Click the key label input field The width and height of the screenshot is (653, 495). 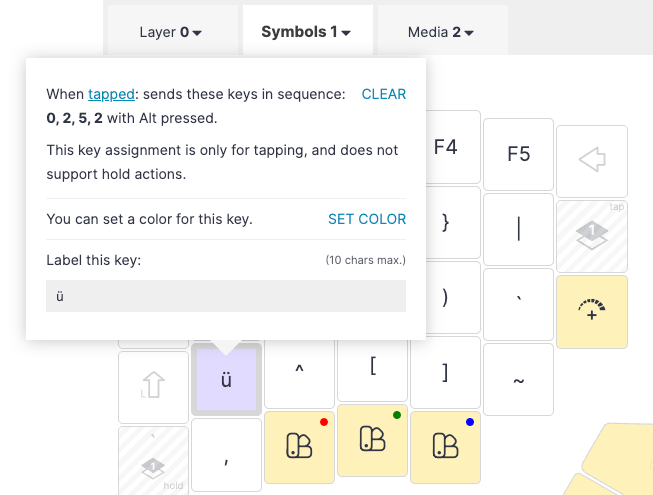pos(226,296)
